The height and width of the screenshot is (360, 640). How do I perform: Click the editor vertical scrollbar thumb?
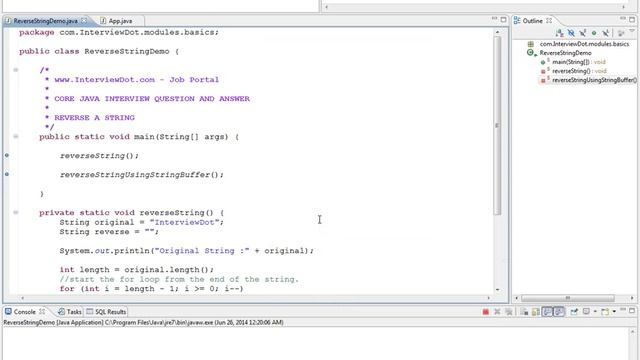coord(497,126)
